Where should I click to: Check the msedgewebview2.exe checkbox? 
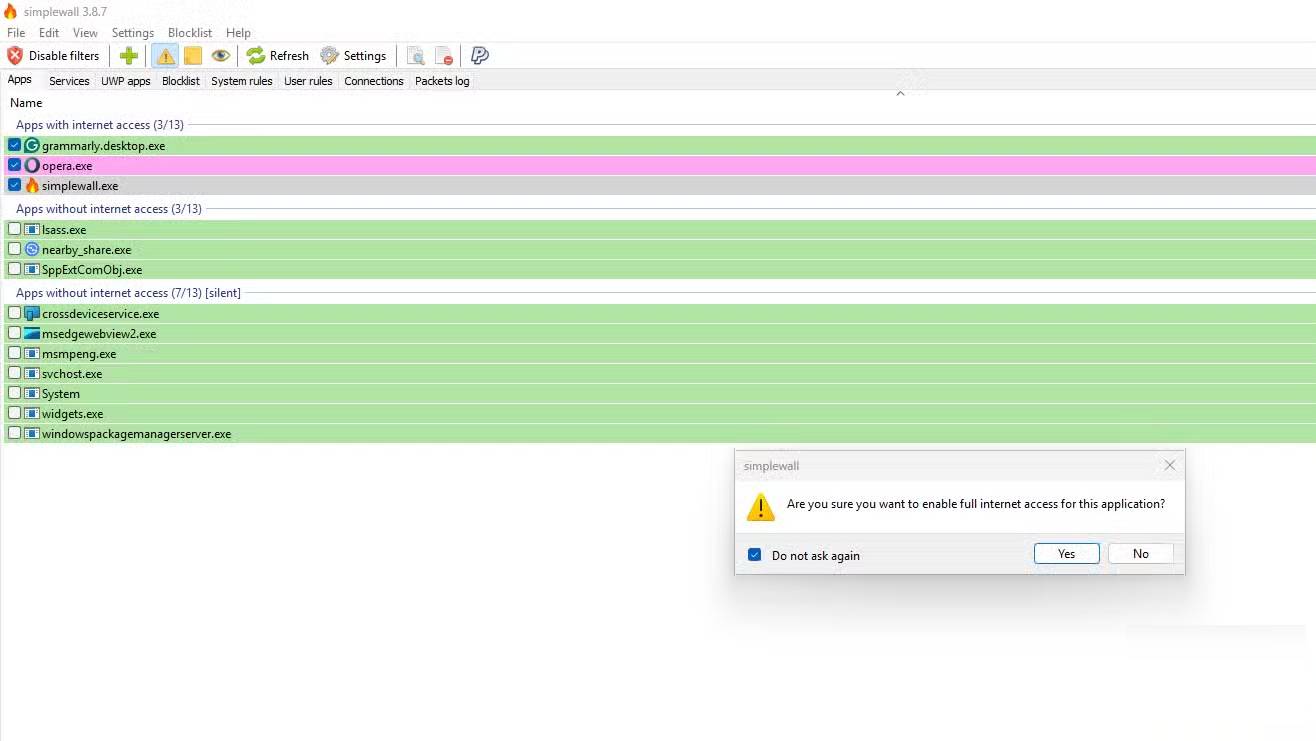pos(14,333)
